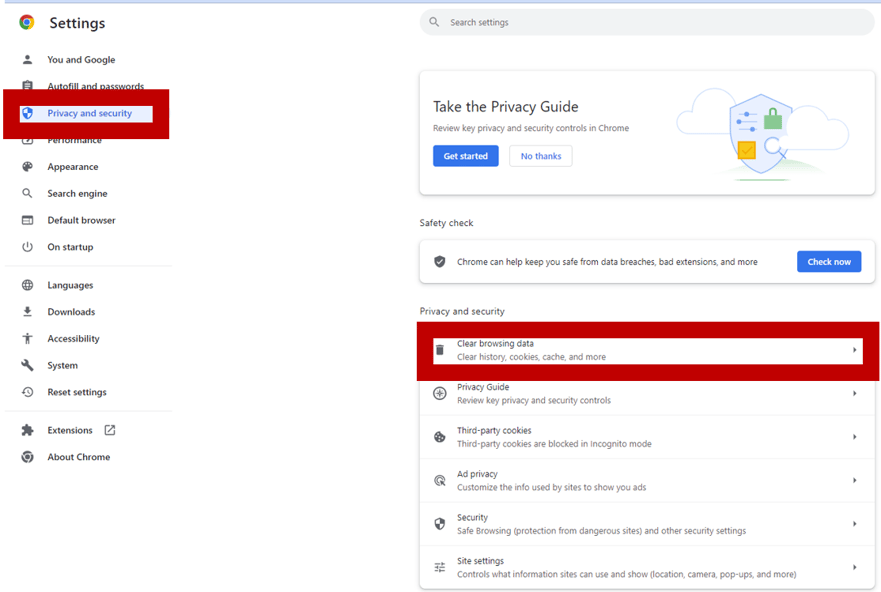Screen dimensions: 881x592
Task: Click the Site settings sliders icon
Action: coord(439,567)
